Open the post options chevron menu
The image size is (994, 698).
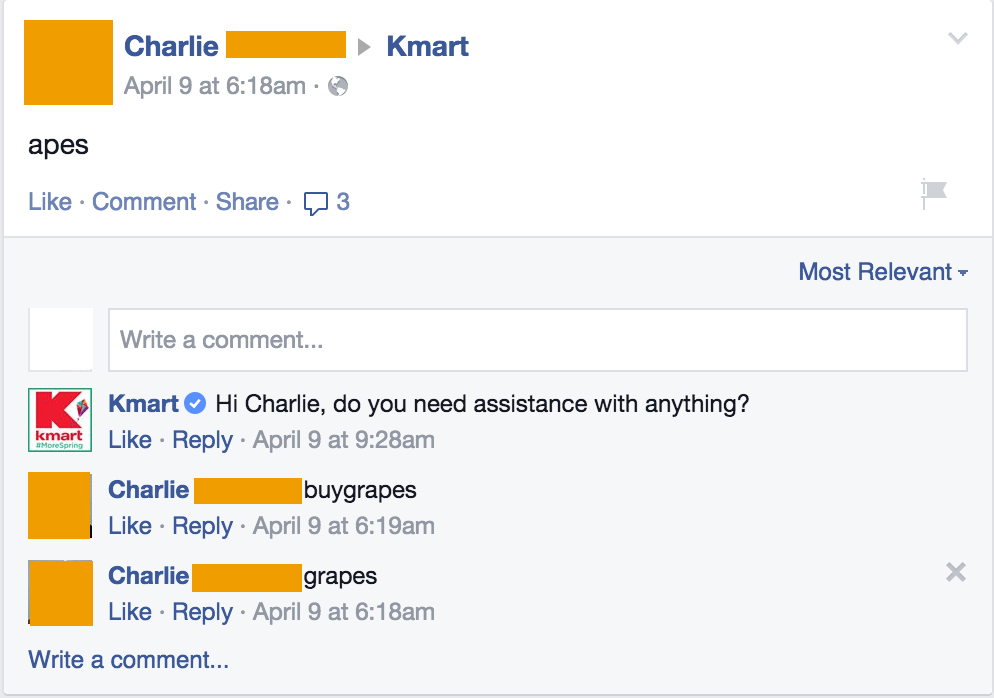(x=957, y=38)
